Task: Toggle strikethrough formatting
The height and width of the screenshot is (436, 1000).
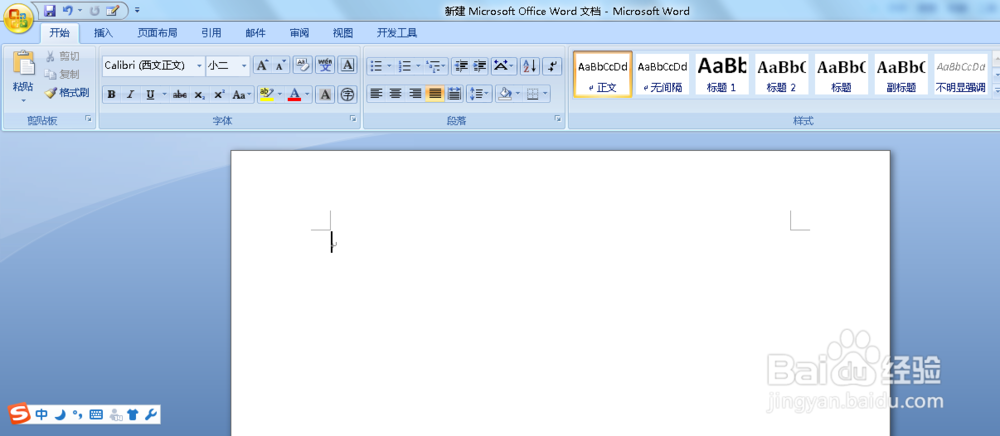Action: (180, 95)
